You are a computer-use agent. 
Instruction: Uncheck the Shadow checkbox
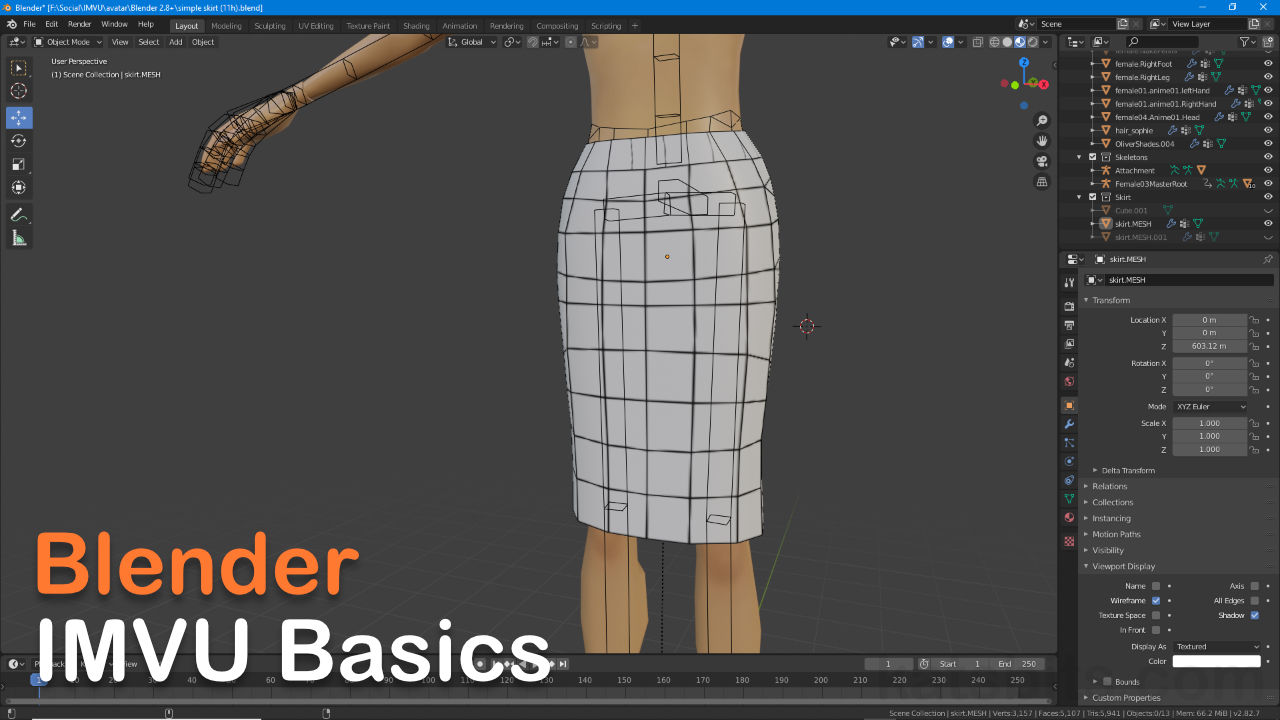[x=1255, y=615]
